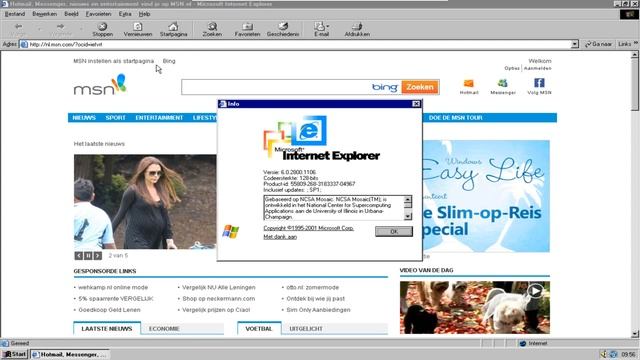Click the Windows flag icon in Info dialog
This screenshot has height=360, width=640.
[231, 231]
